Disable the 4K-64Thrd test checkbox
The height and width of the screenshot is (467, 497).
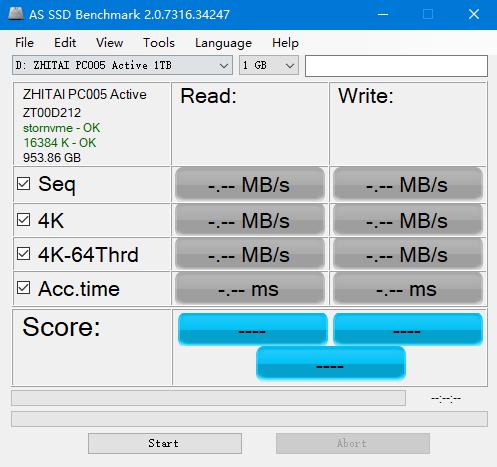(24, 254)
